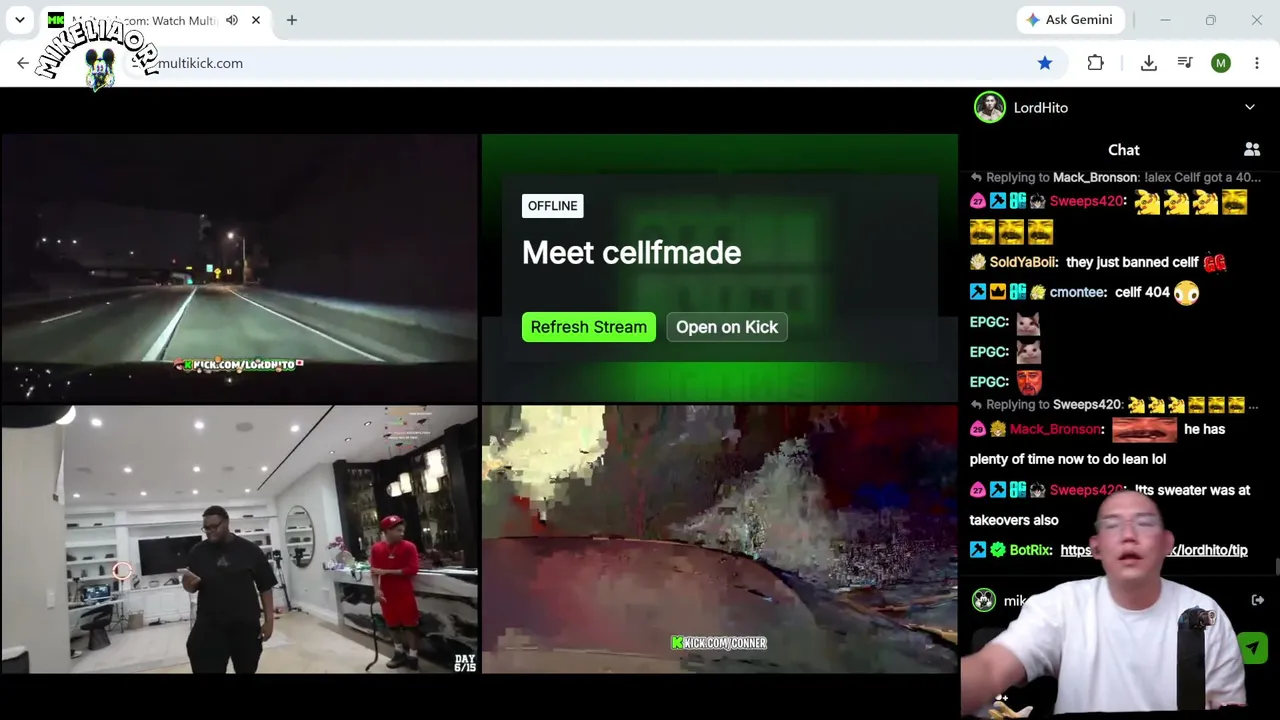Click the chat scrollbar thumb
Image resolution: width=1280 pixels, height=720 pixels.
tap(1276, 568)
